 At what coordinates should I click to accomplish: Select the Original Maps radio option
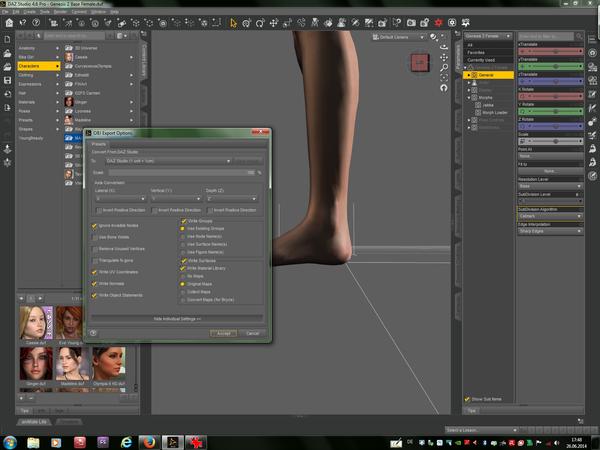coord(184,283)
